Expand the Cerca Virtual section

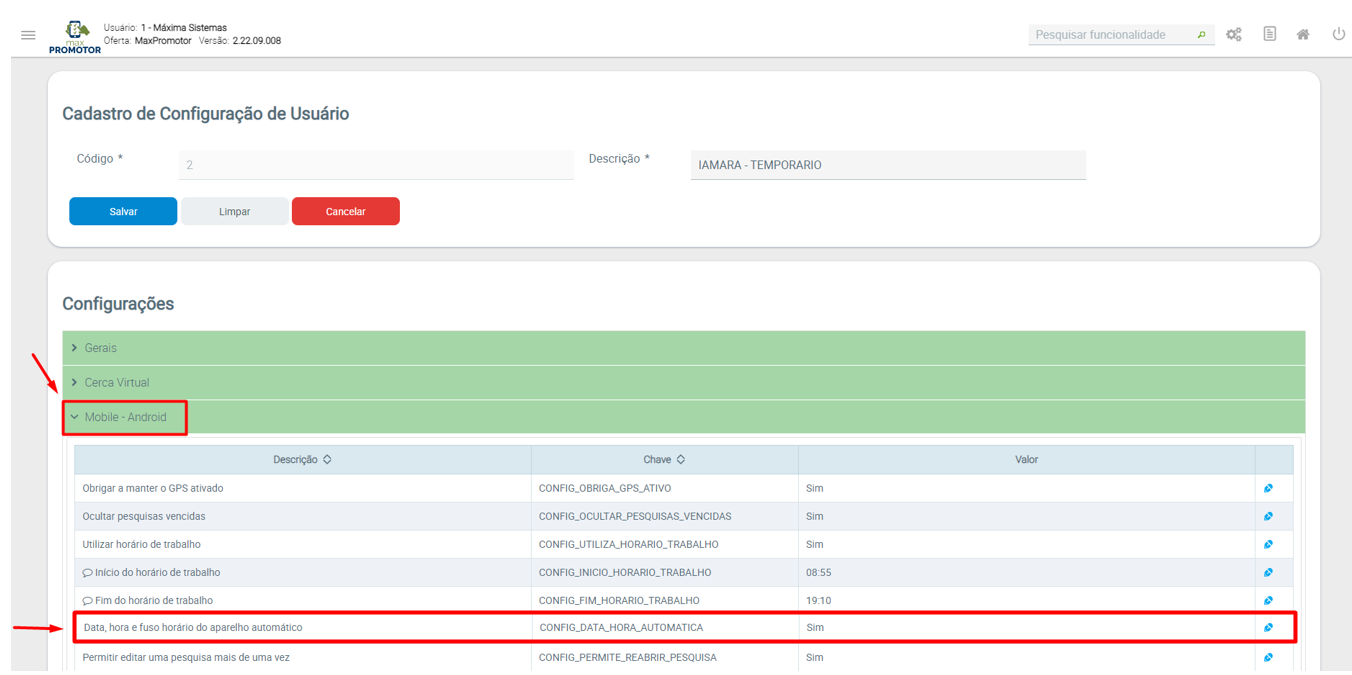click(116, 382)
